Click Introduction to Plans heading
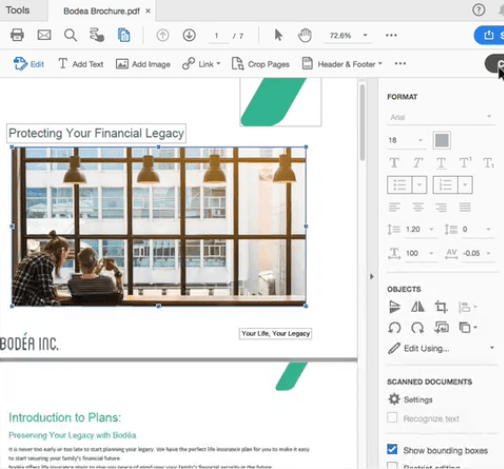 tap(65, 417)
